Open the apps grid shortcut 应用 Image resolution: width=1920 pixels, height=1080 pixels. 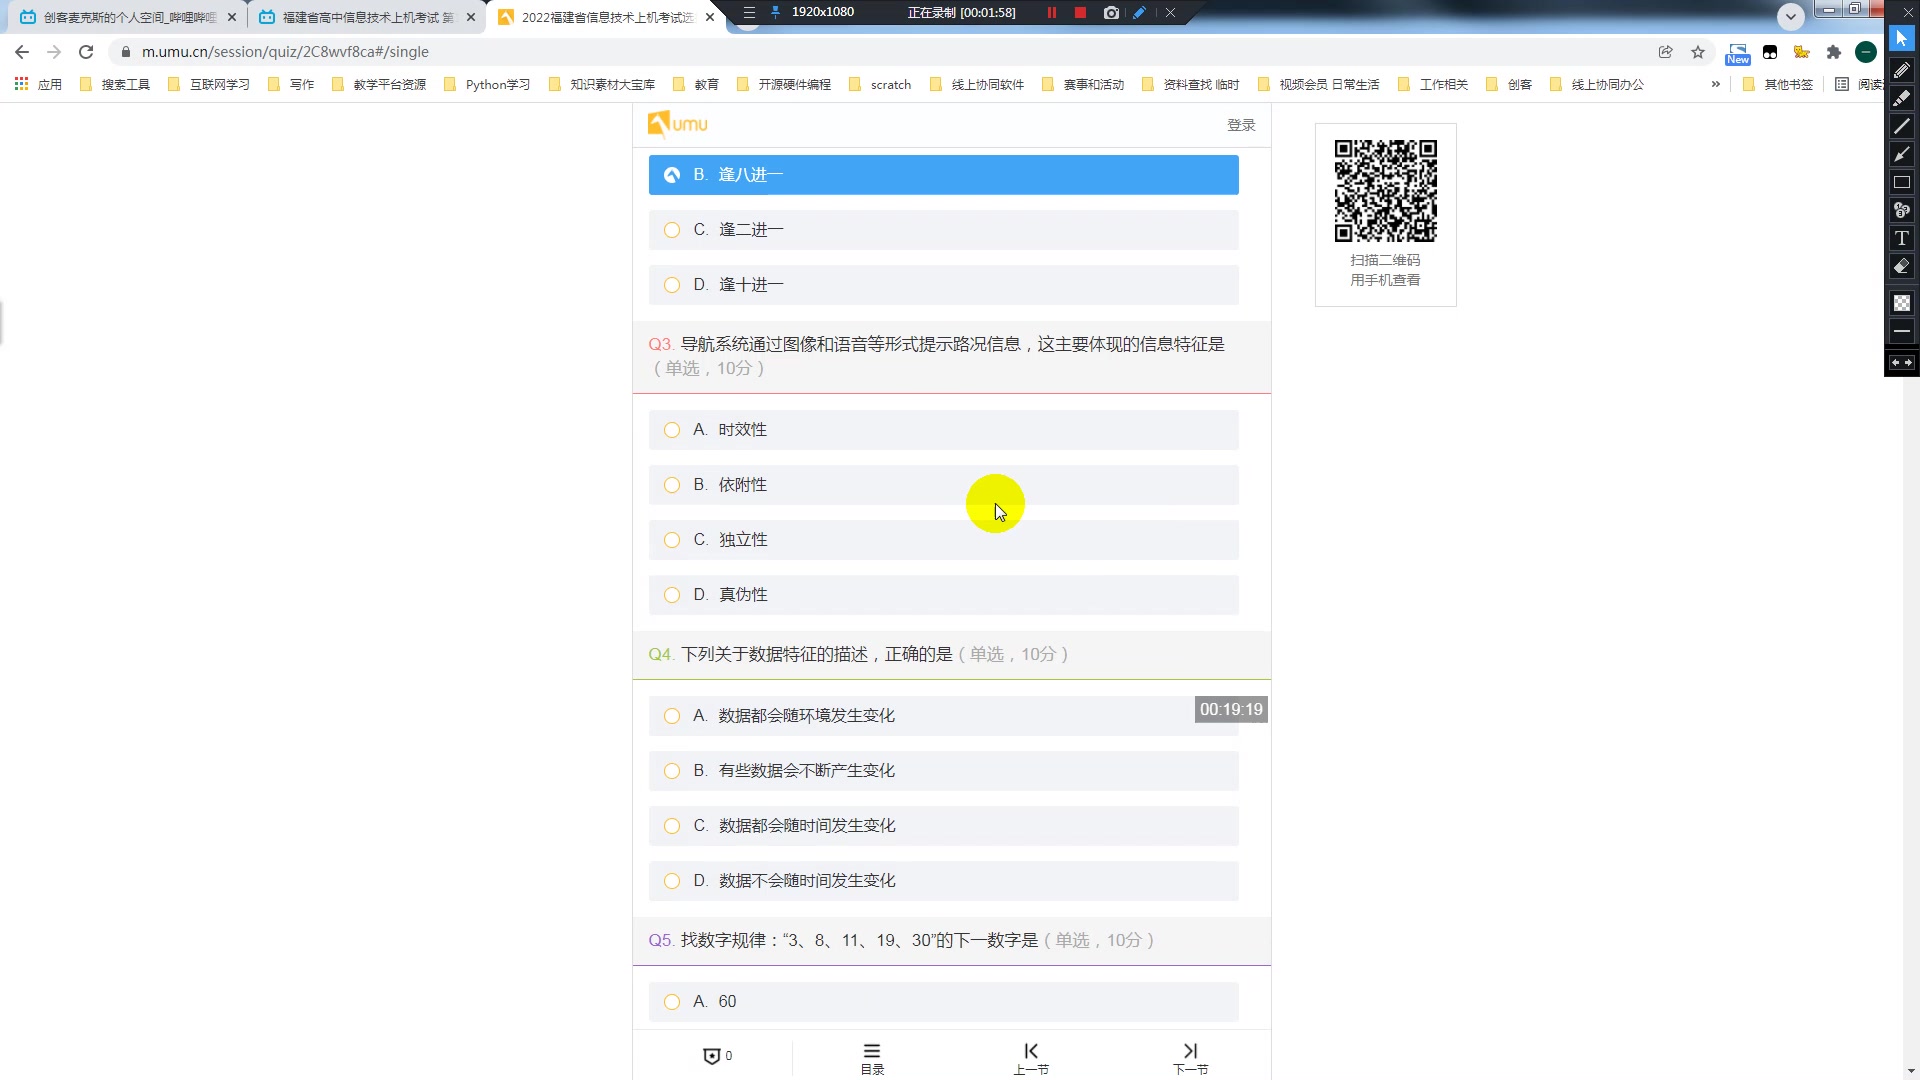click(38, 85)
